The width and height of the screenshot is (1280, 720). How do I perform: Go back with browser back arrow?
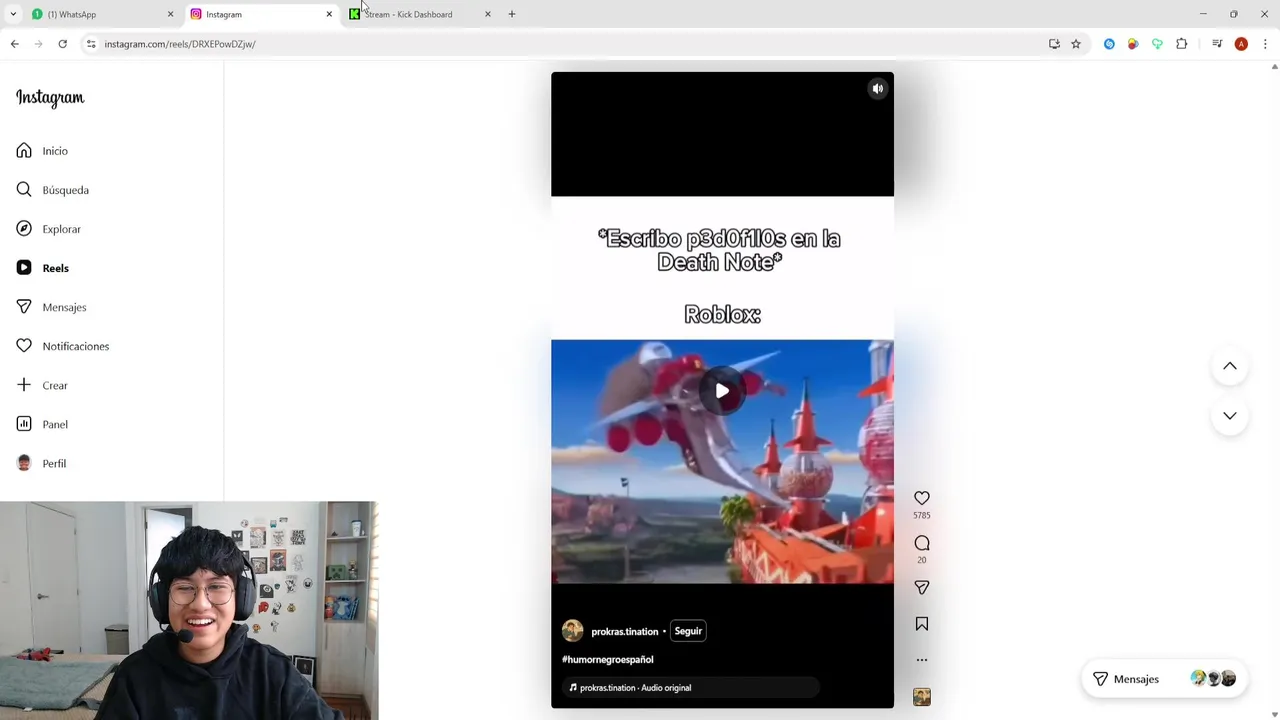coord(14,44)
